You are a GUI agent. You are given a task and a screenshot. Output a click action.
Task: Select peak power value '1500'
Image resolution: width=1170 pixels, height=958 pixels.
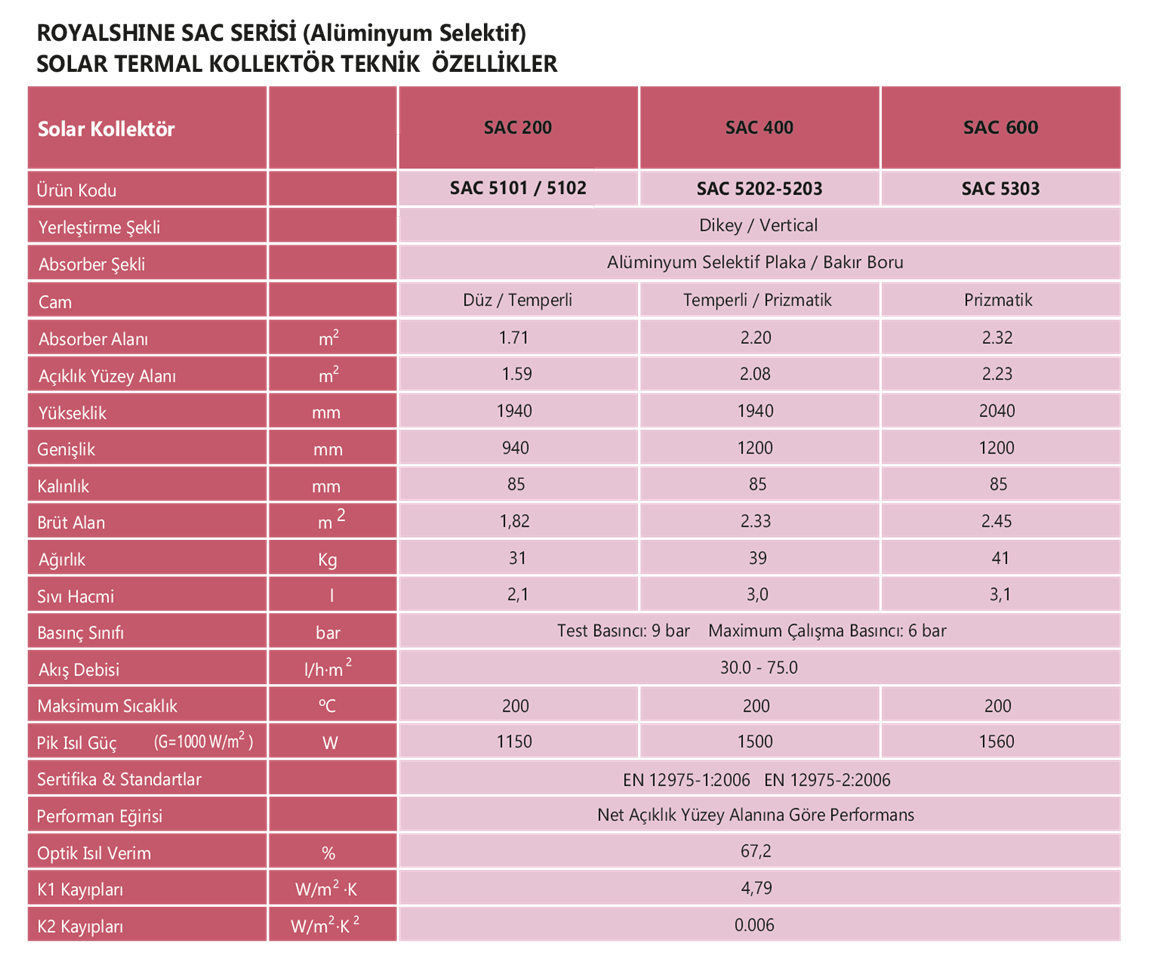tap(755, 742)
